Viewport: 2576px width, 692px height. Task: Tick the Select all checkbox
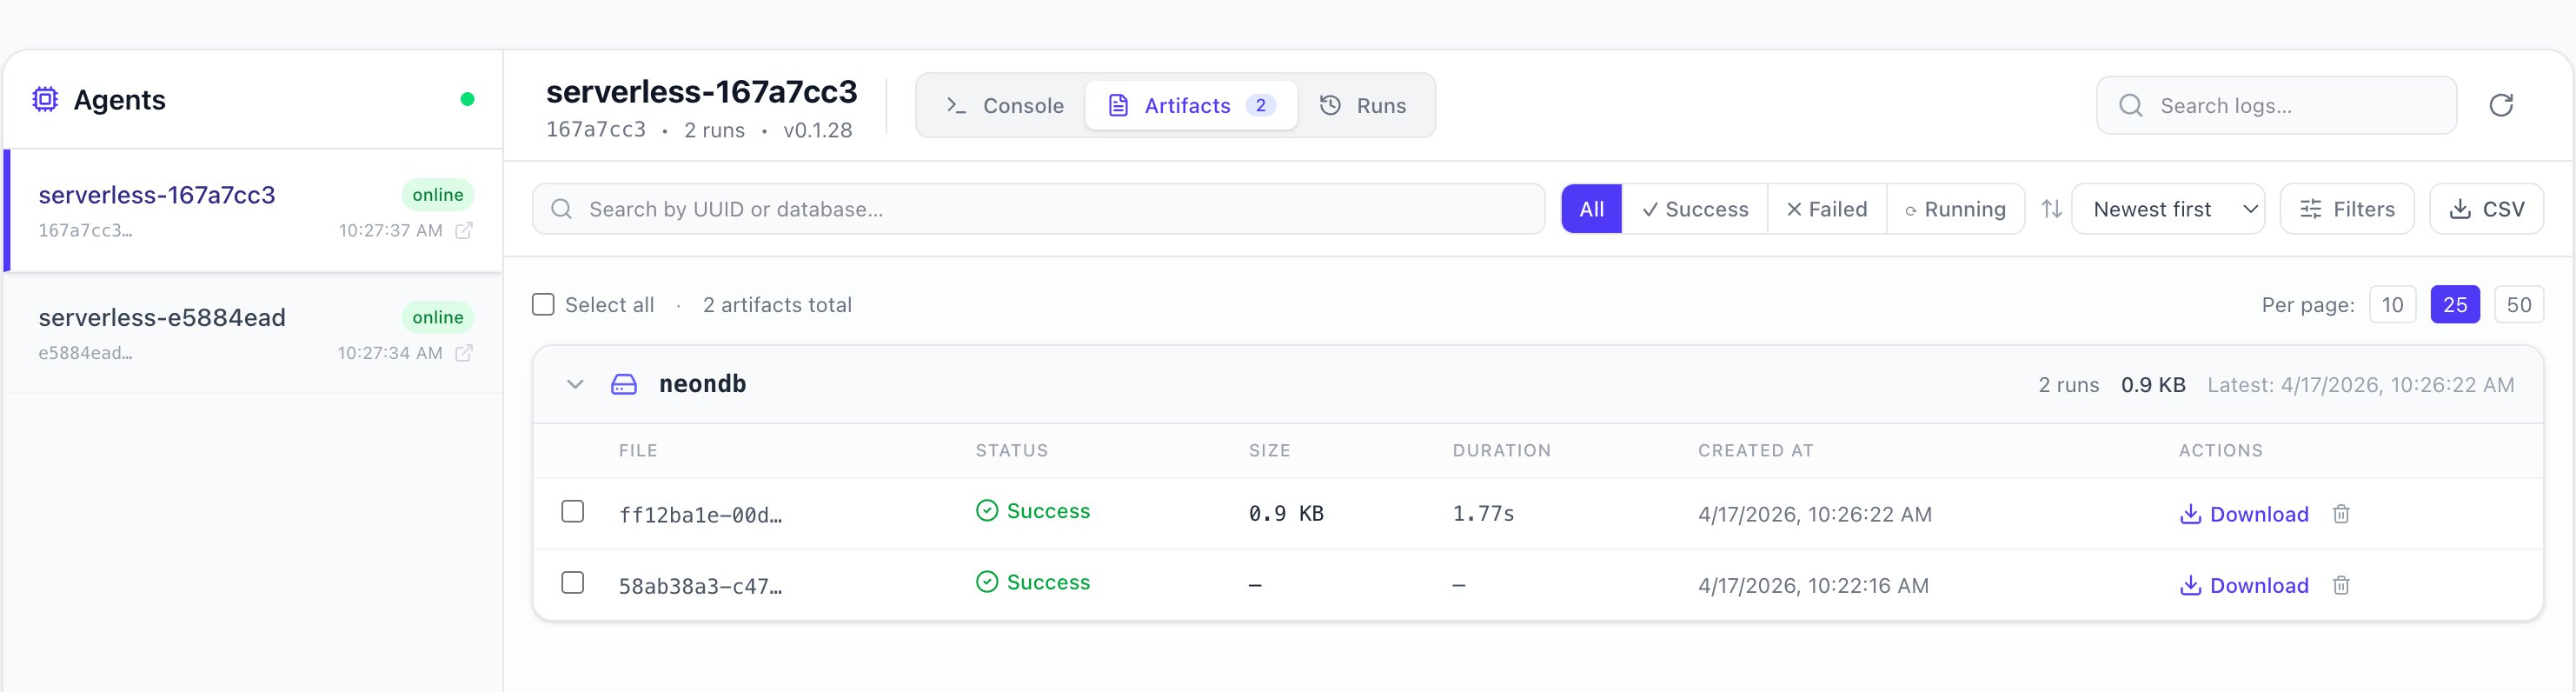pos(543,304)
